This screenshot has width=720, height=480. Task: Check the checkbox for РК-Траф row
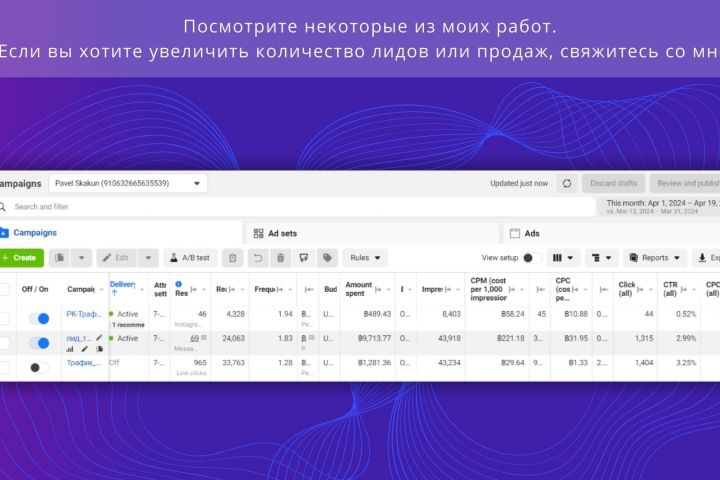point(4,318)
